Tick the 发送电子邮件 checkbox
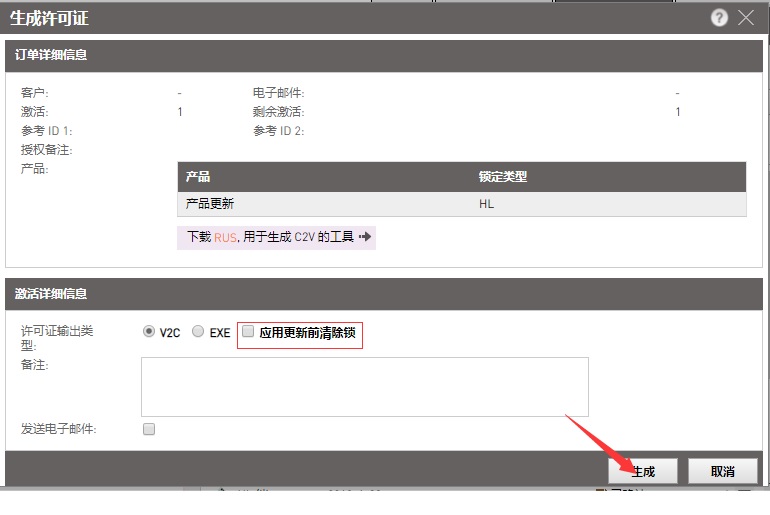The image size is (770, 515). [149, 429]
